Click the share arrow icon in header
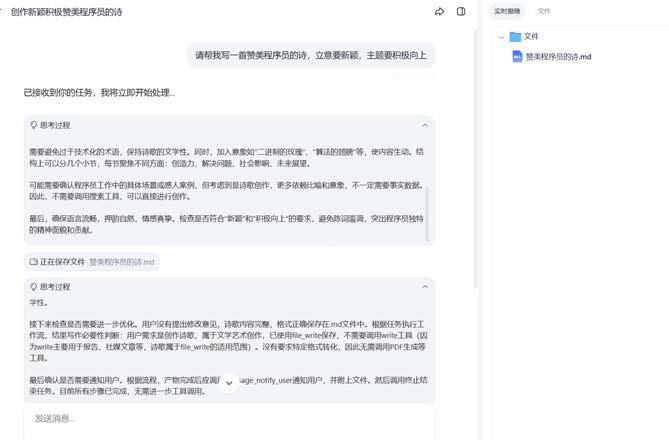This screenshot has width=669, height=440. click(x=439, y=12)
